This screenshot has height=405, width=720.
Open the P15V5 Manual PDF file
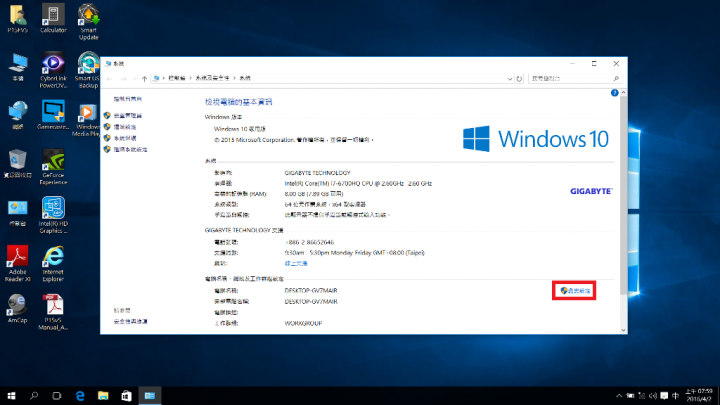click(x=53, y=312)
